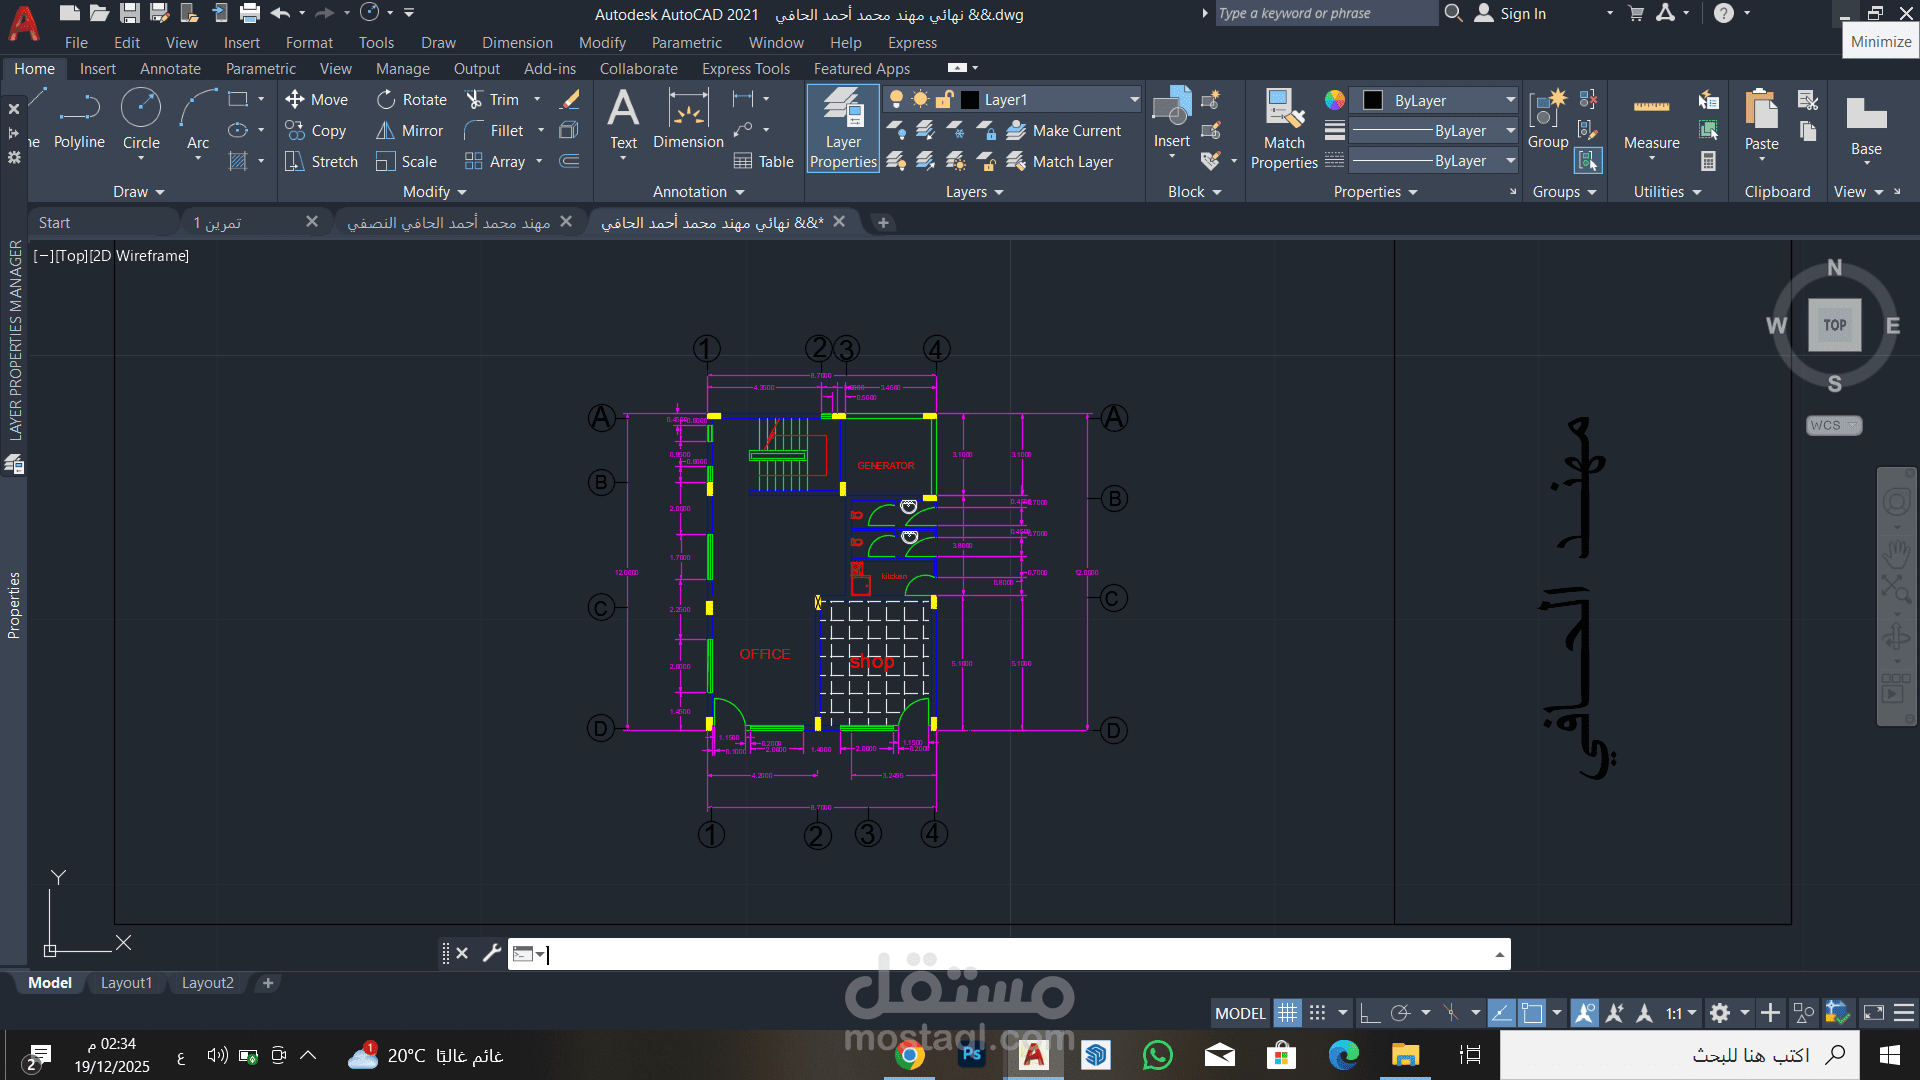Expand the Annotation panel
This screenshot has height=1080, width=1920.
(699, 192)
